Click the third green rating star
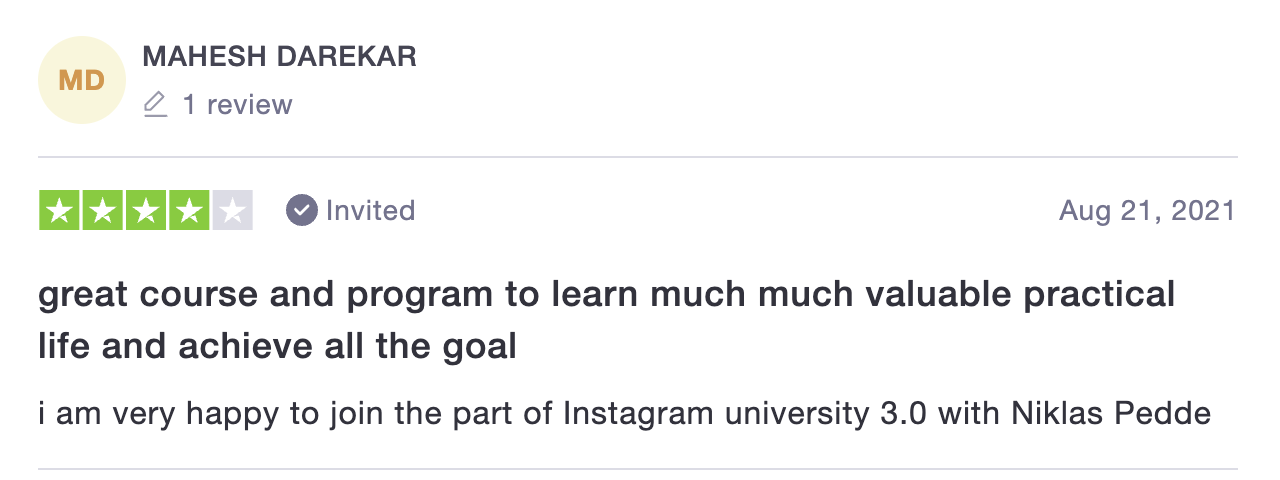 tap(146, 210)
